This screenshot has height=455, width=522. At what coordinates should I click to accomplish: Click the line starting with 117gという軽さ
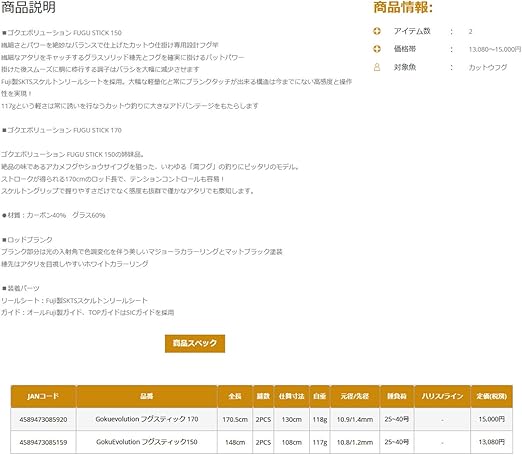tap(130, 106)
